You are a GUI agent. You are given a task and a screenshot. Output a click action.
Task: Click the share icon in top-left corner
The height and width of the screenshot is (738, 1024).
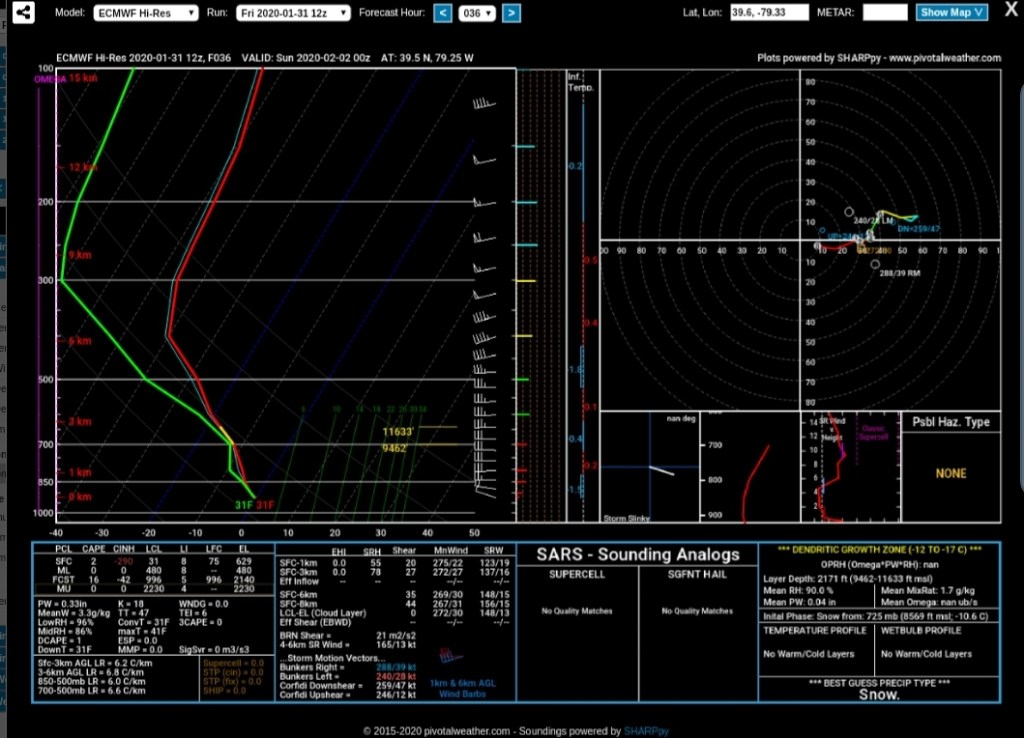pyautogui.click(x=21, y=13)
